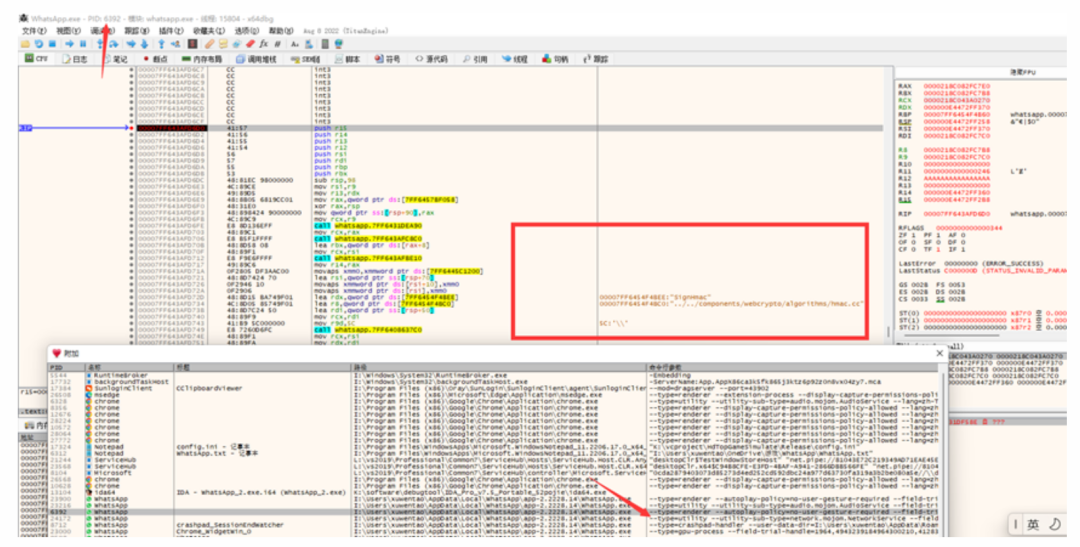The height and width of the screenshot is (547, 1080).
Task: Switch to the 日志 log tab
Action: [74, 59]
